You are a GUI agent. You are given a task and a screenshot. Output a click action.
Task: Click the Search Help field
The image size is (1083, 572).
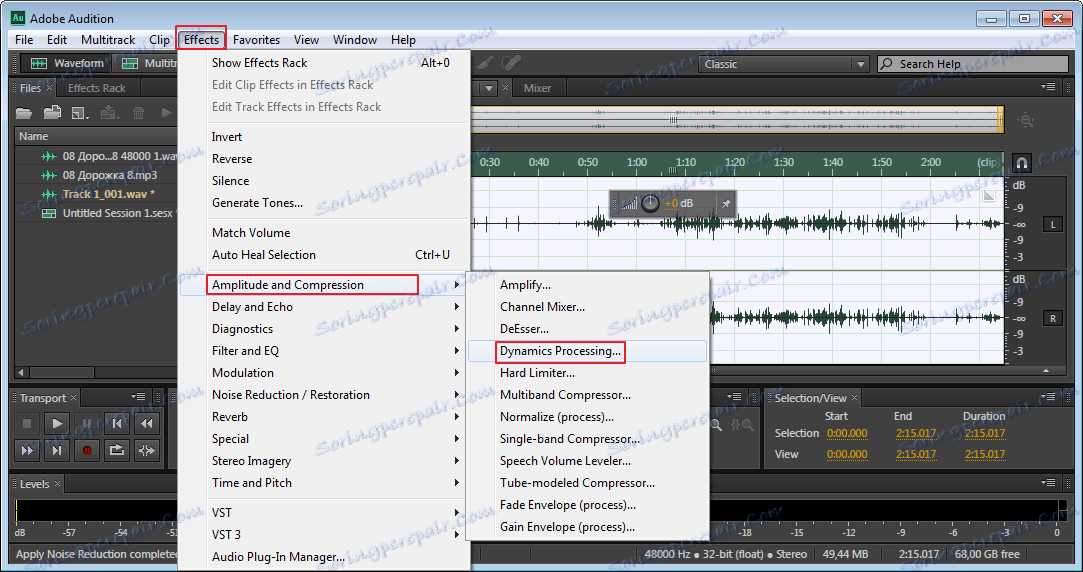(972, 64)
